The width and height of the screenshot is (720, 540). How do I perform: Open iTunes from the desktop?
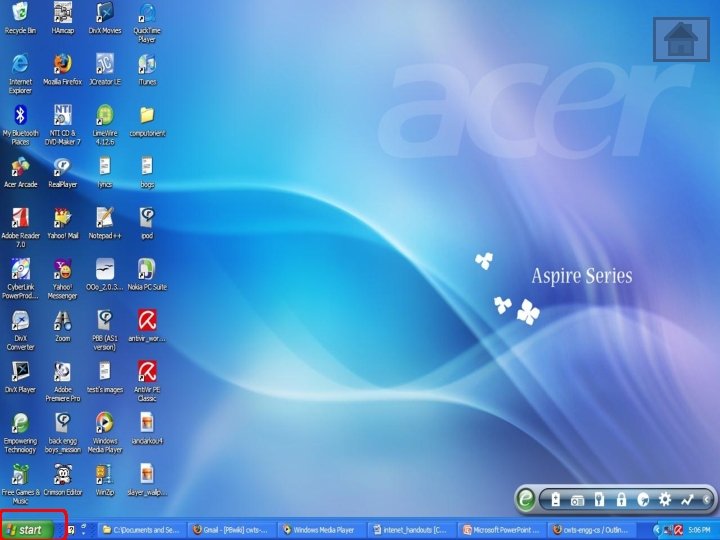click(147, 63)
